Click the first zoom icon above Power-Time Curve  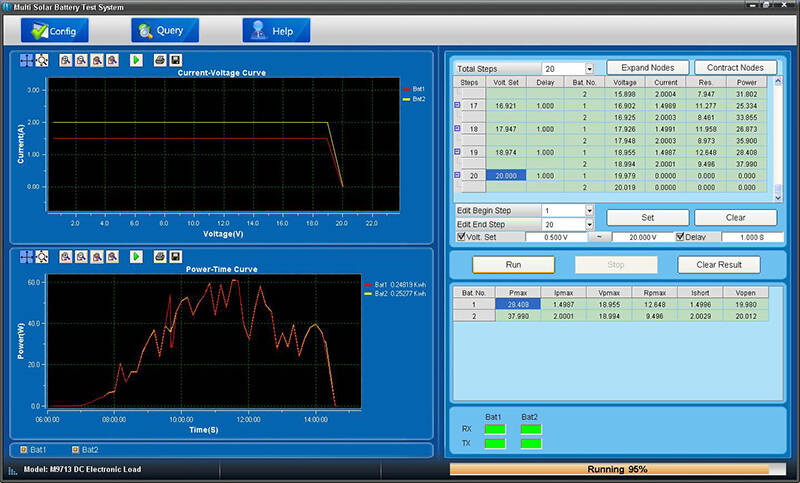(66, 257)
